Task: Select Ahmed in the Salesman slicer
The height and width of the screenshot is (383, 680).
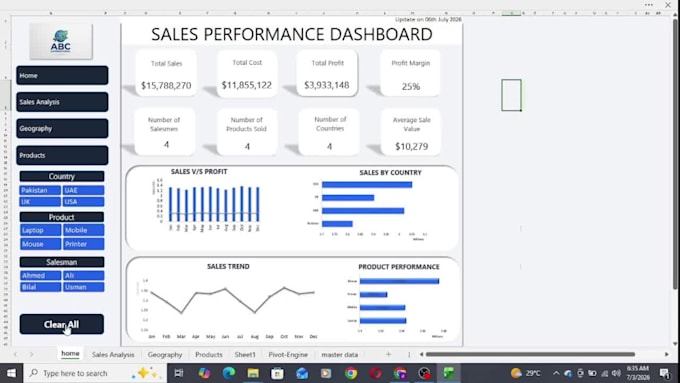Action: (40, 275)
